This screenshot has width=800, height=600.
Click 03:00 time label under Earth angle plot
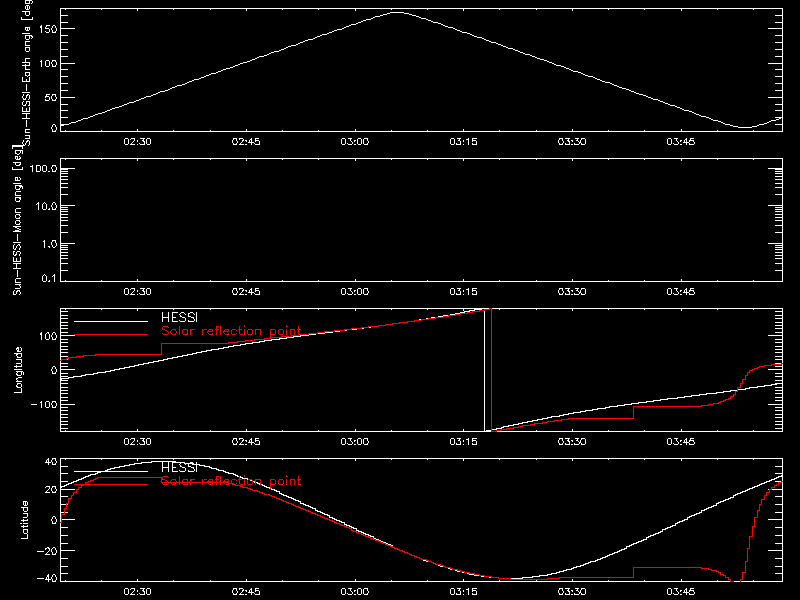pos(355,142)
